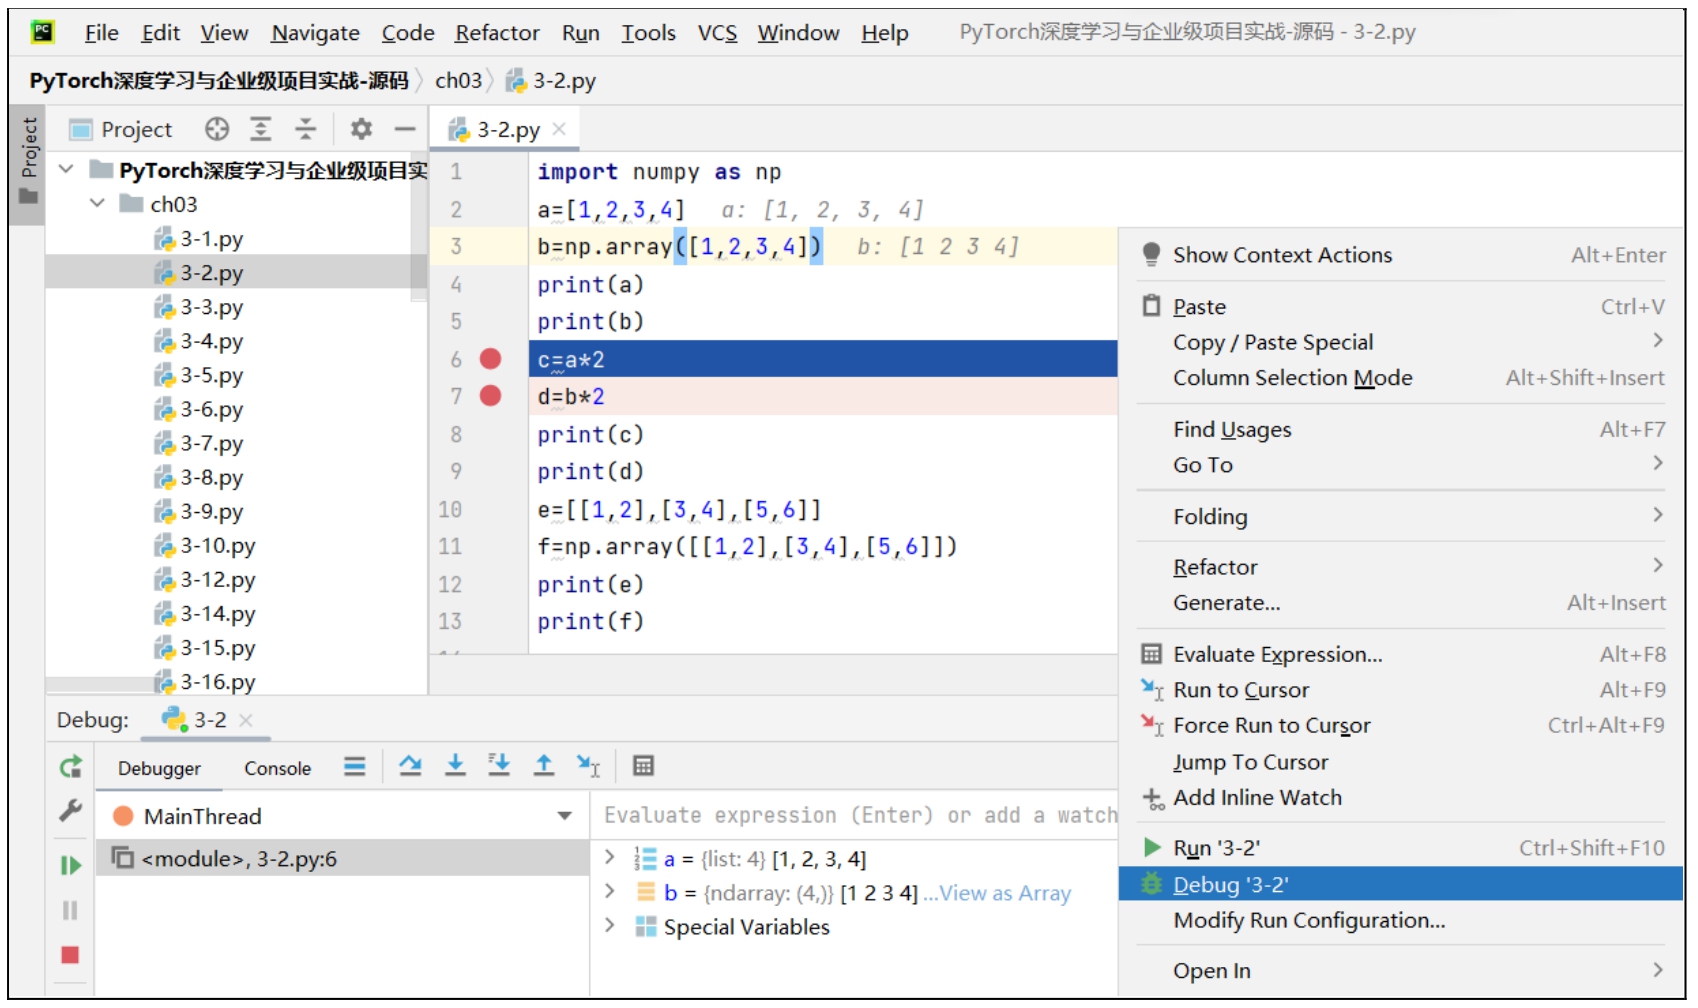Click the Project view title dropdown

click(x=122, y=129)
